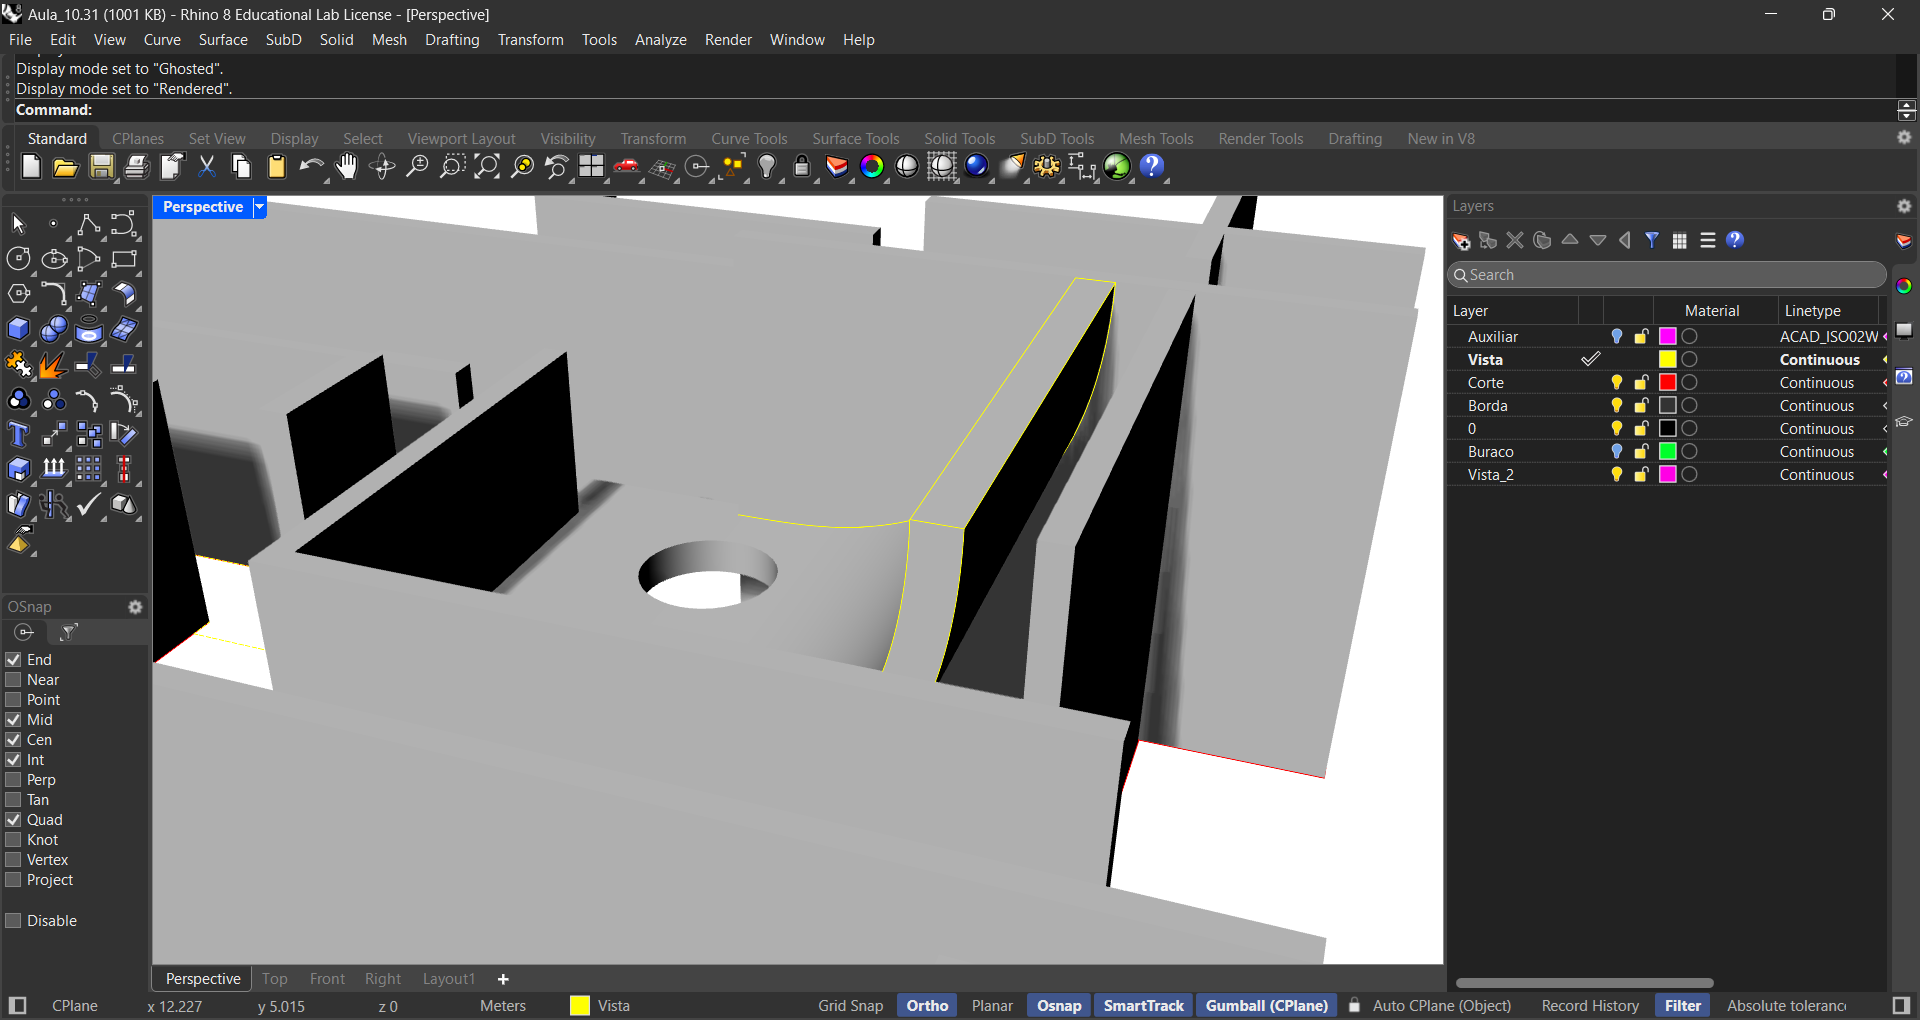Click the lock objects padlock icon
Image resolution: width=1920 pixels, height=1020 pixels.
pyautogui.click(x=802, y=167)
